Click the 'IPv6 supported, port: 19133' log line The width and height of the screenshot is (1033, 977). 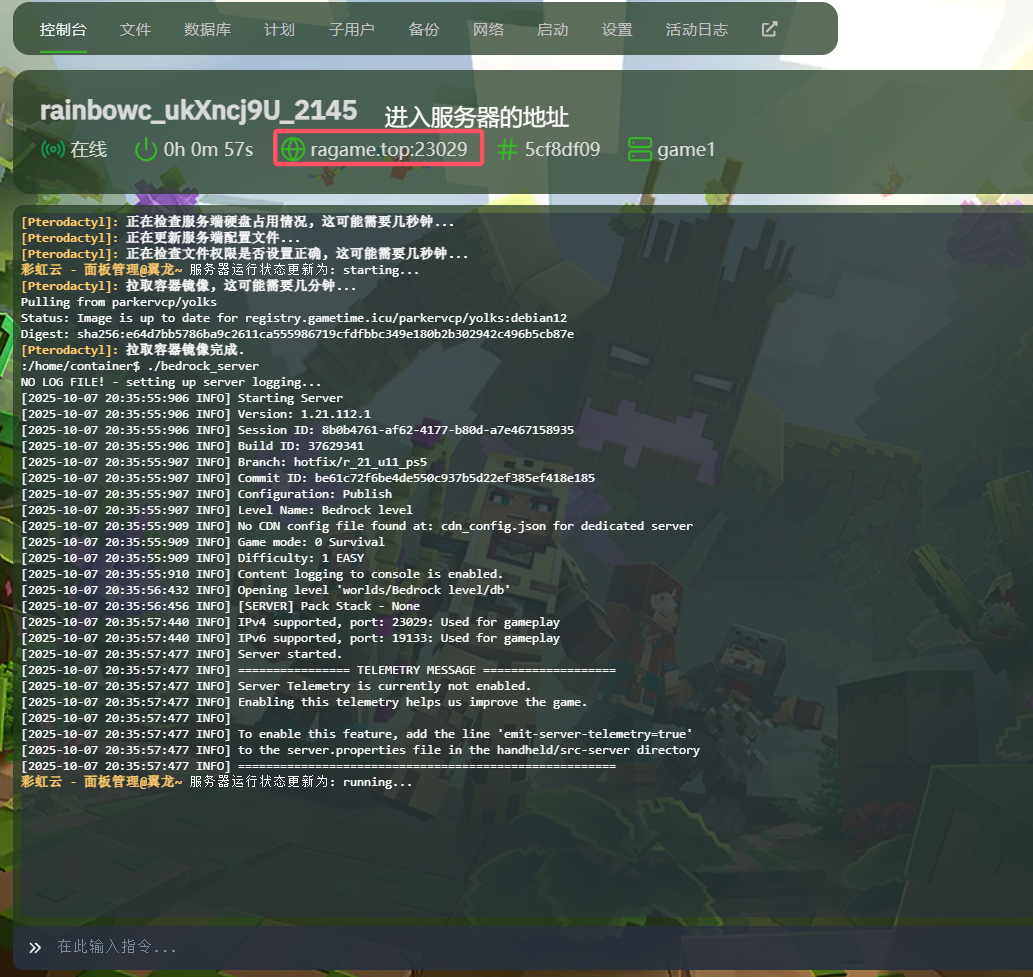(x=291, y=638)
